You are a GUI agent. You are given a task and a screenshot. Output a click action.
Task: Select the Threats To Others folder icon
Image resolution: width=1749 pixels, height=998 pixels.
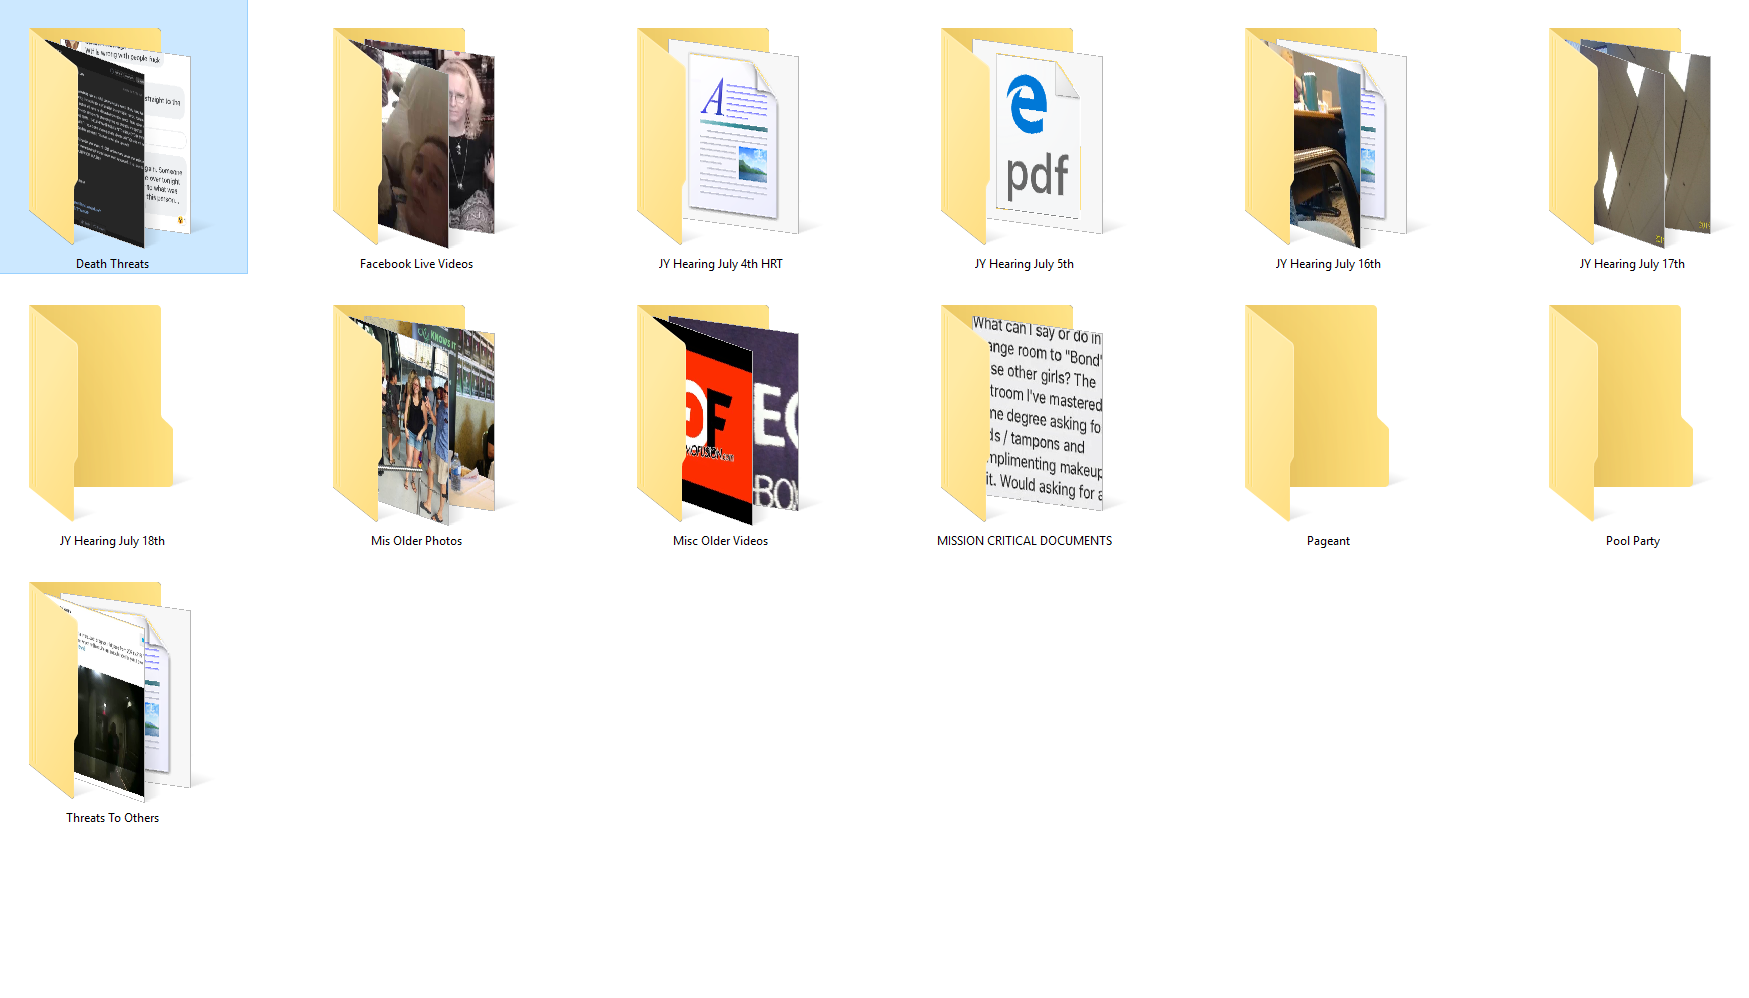(x=110, y=691)
